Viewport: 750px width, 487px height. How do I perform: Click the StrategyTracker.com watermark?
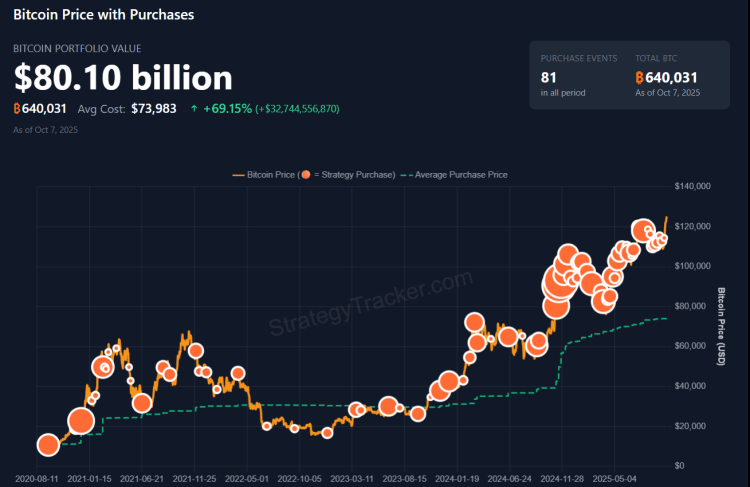click(x=370, y=299)
